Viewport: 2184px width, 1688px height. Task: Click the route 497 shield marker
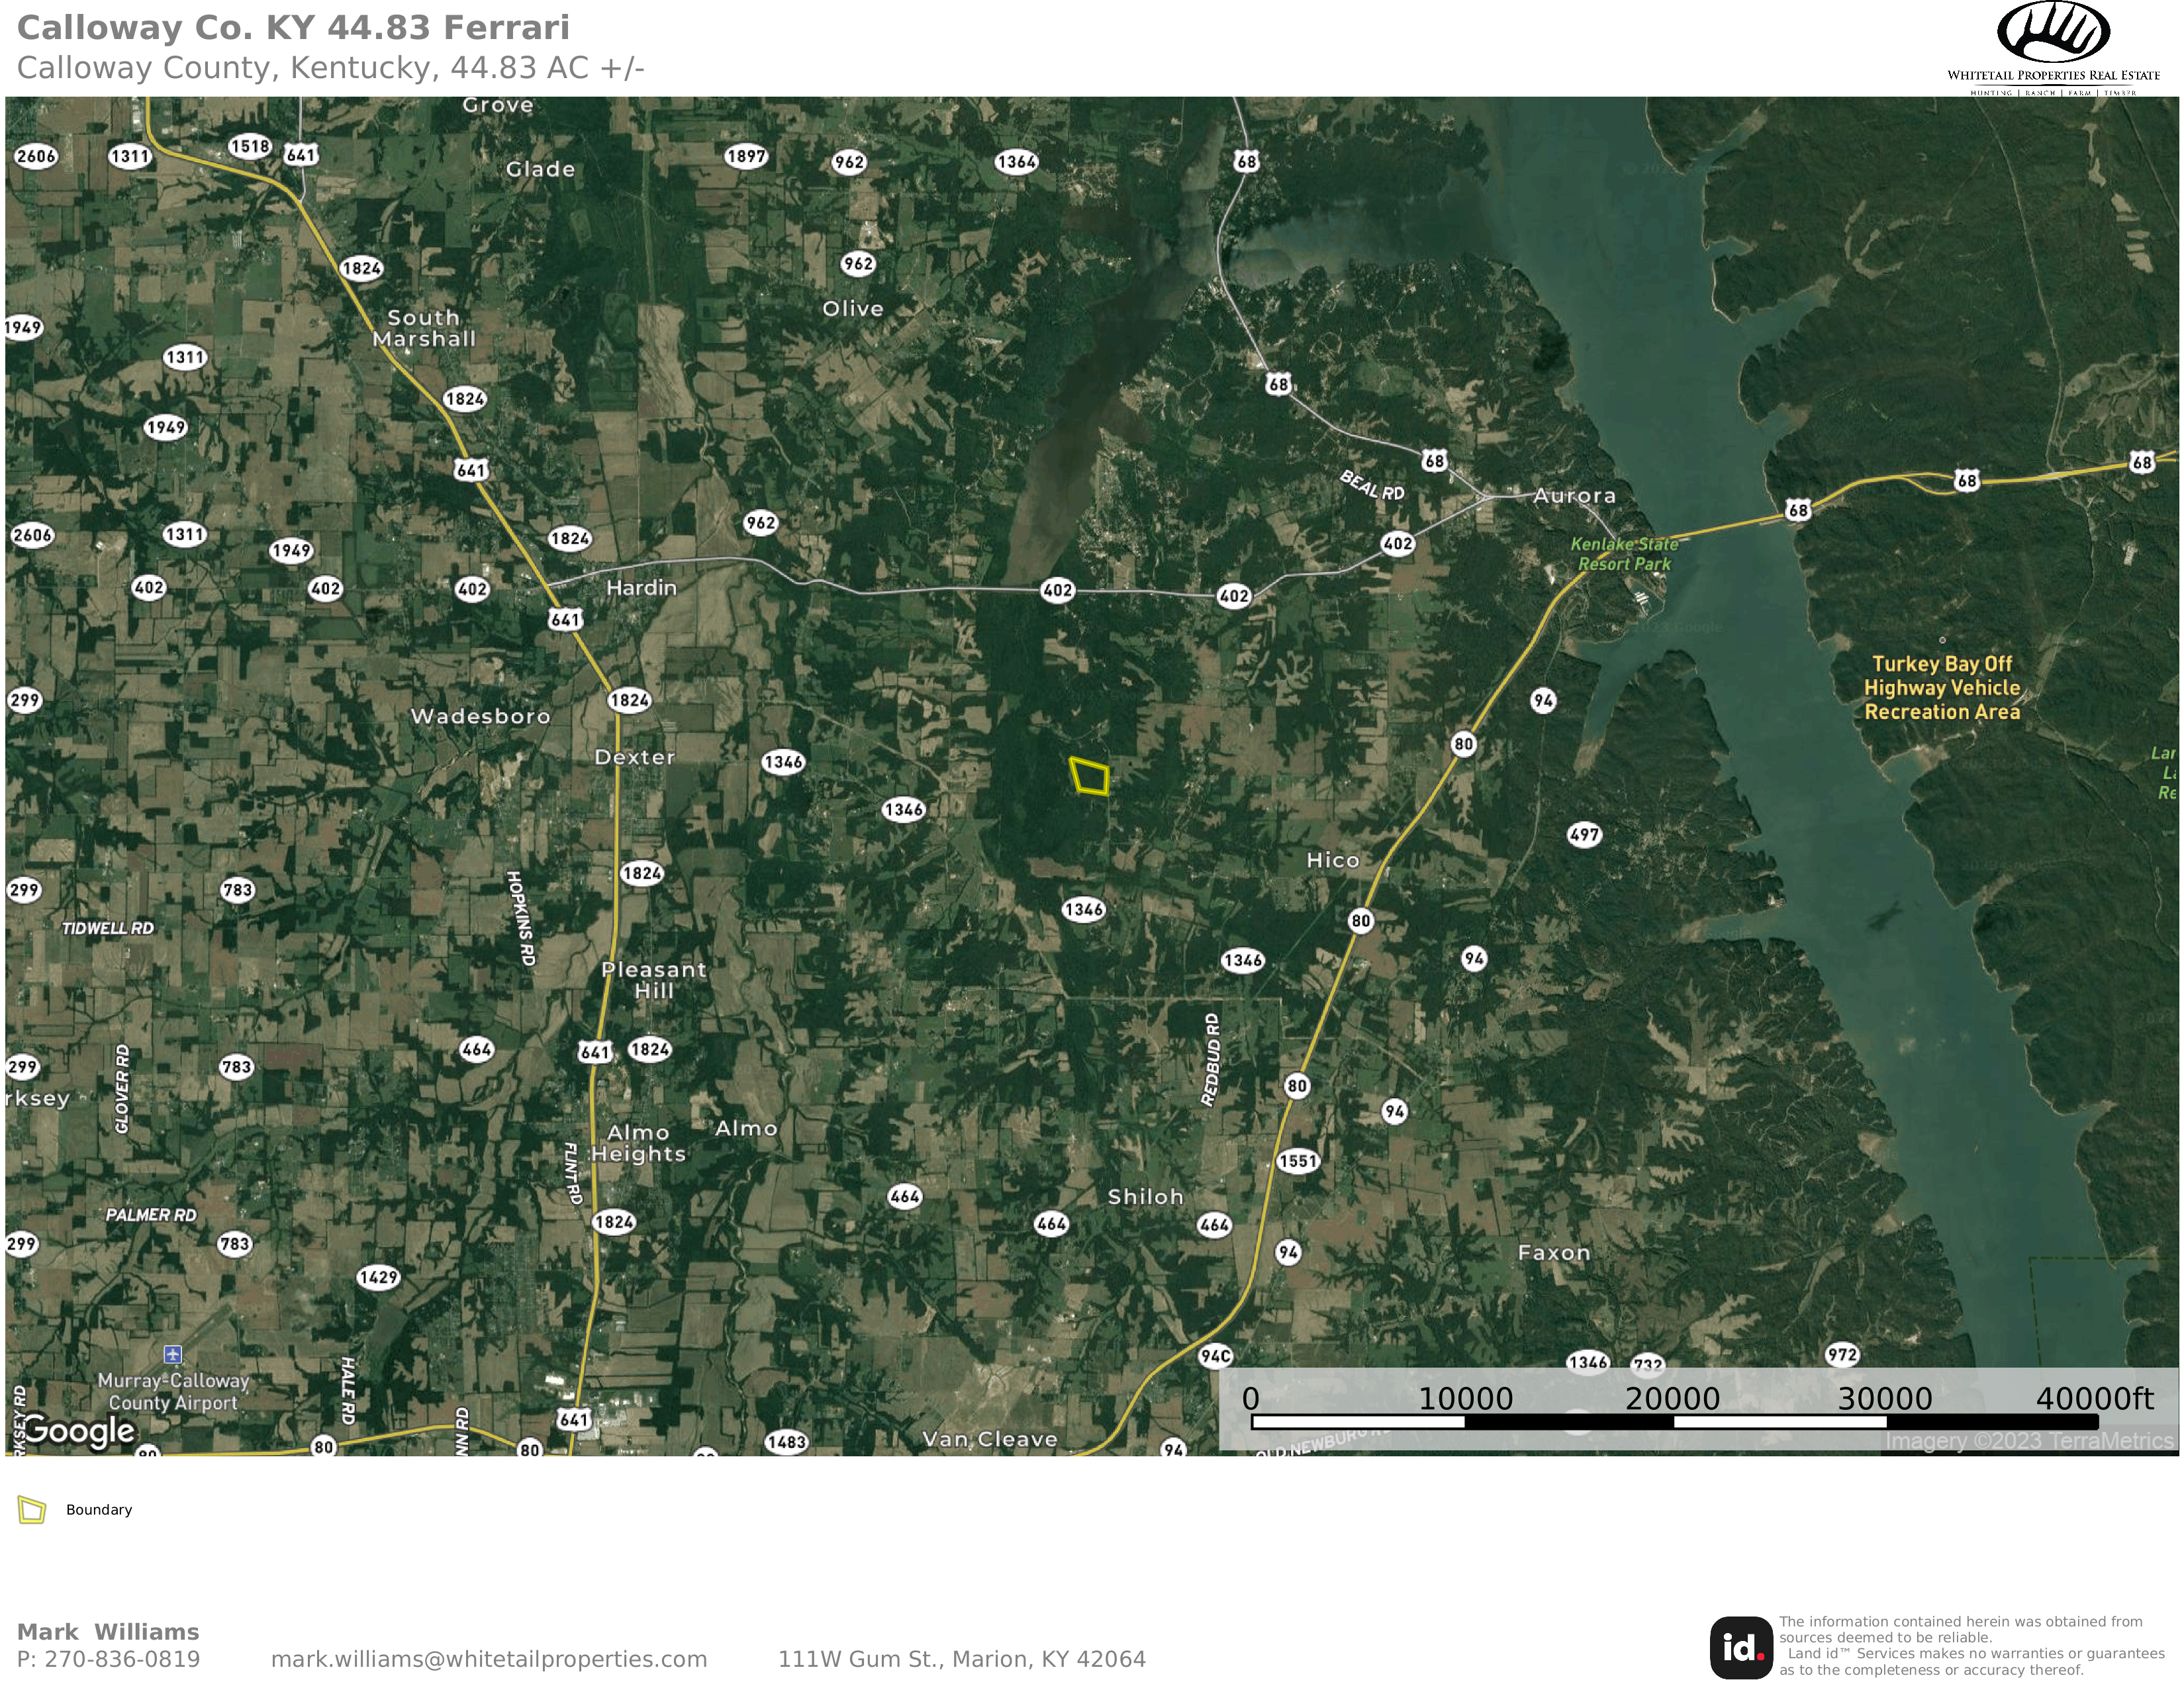coord(1584,834)
